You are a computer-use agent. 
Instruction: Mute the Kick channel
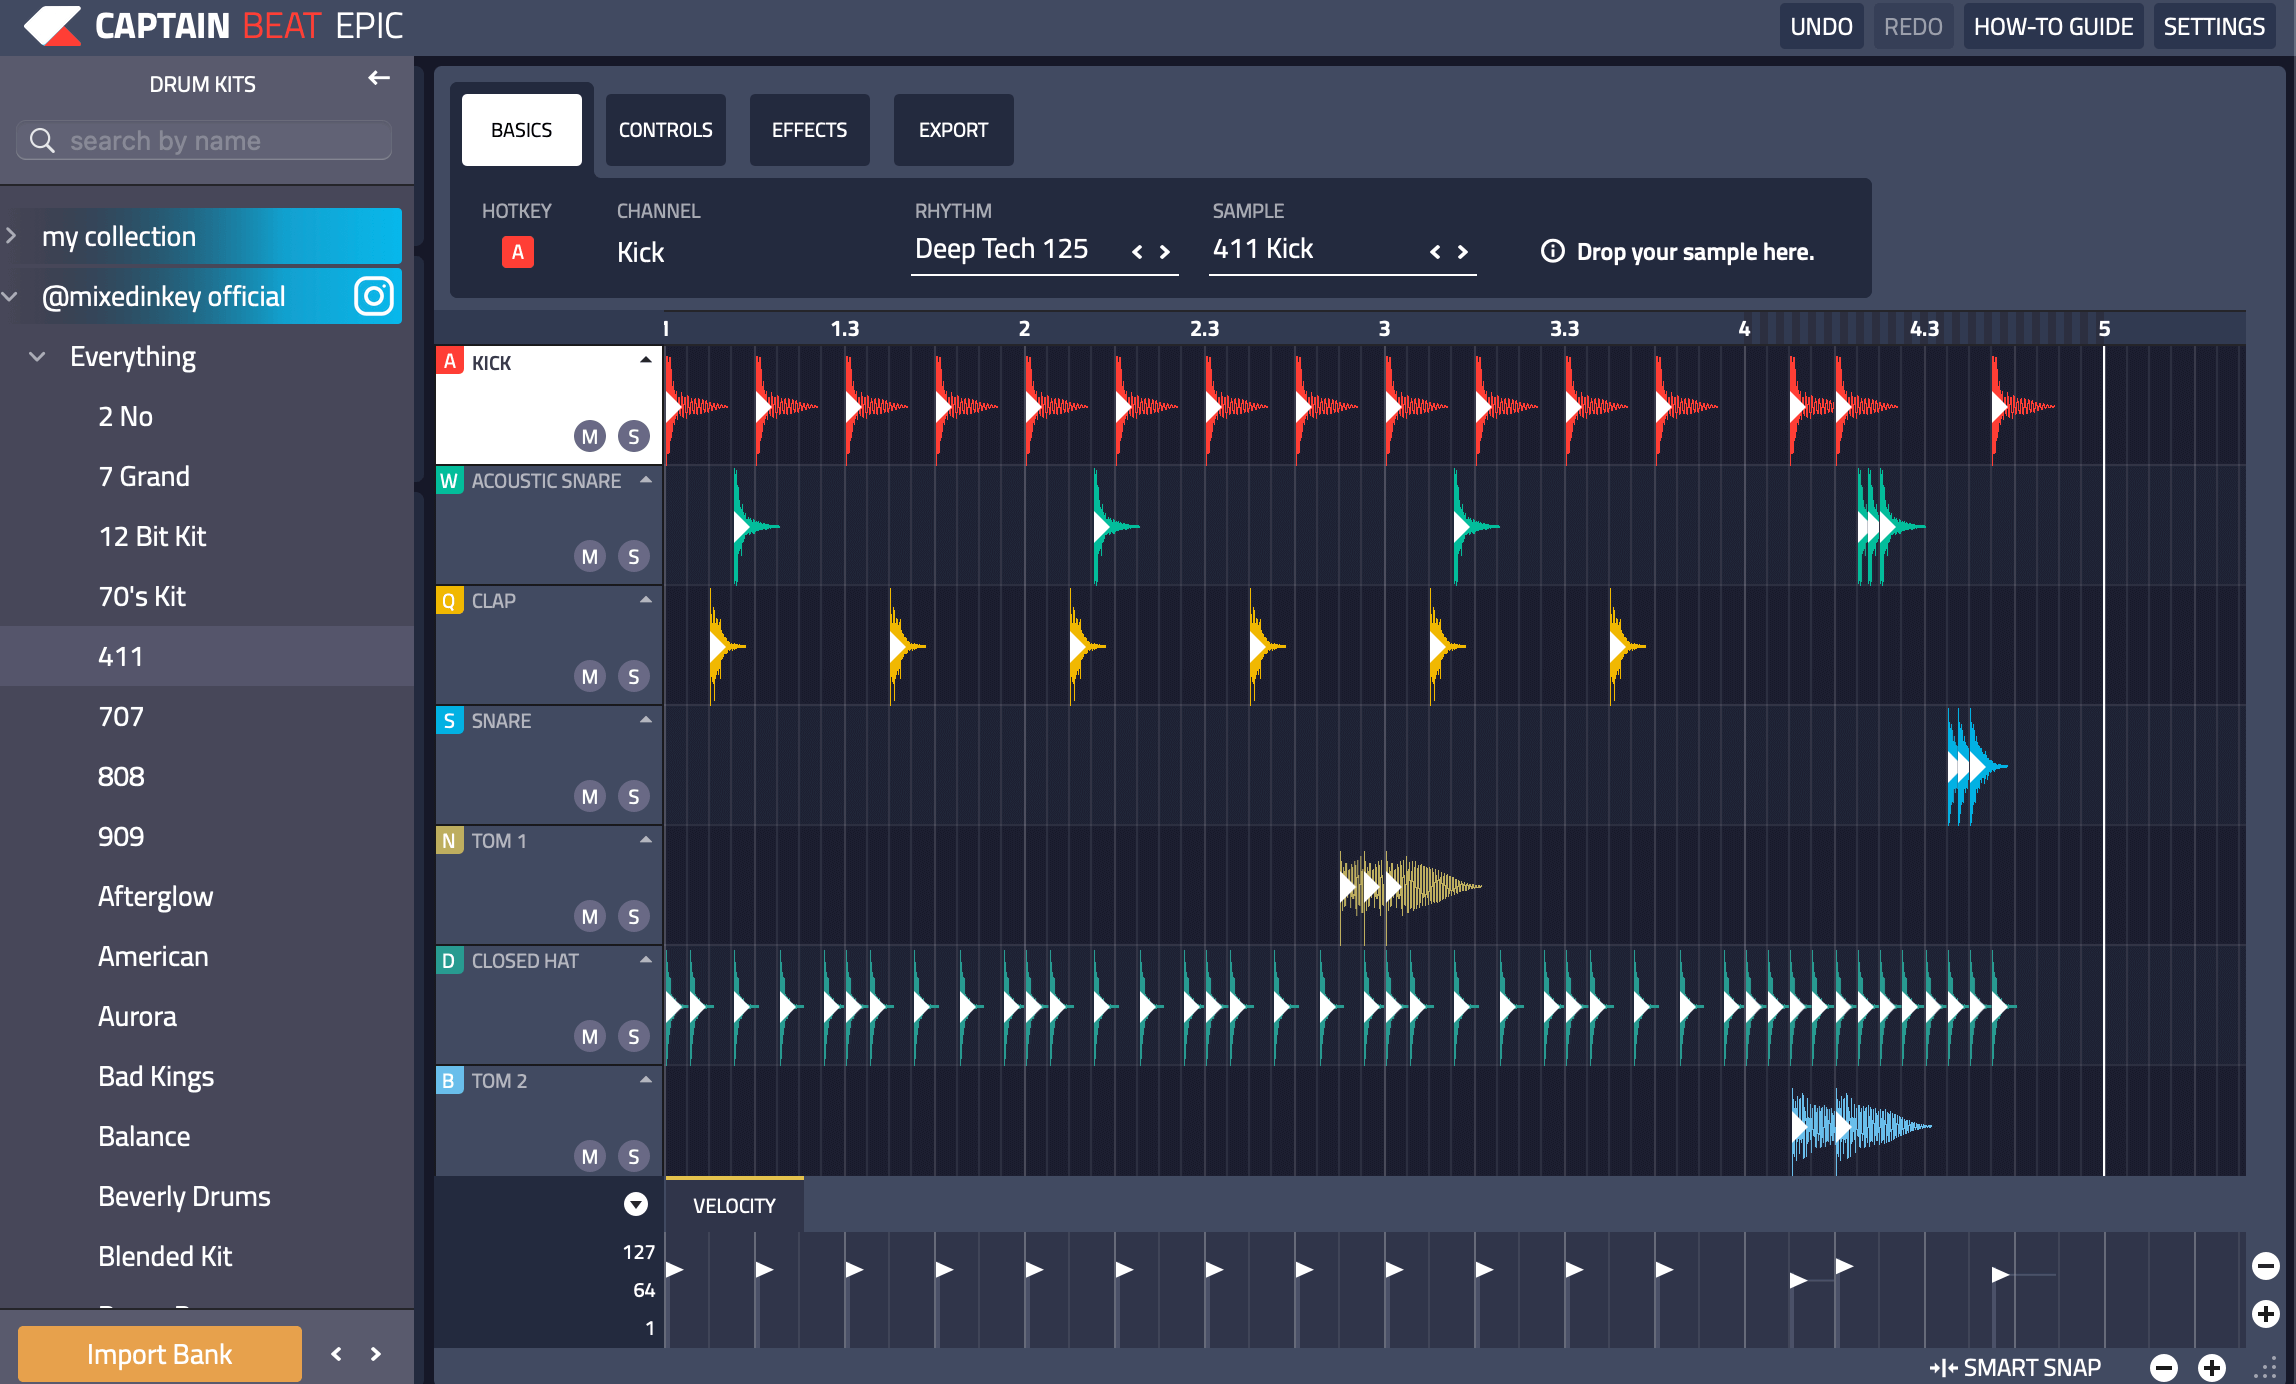point(590,436)
